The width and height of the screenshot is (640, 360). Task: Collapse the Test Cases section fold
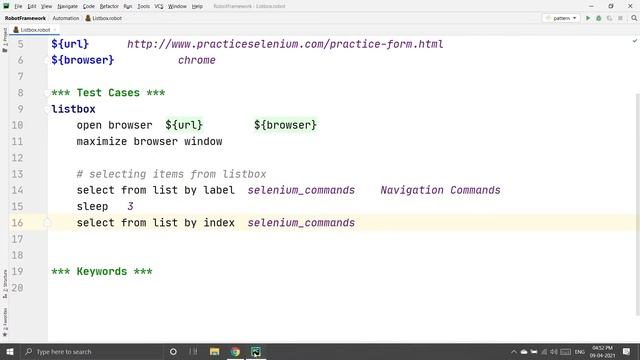click(x=47, y=93)
